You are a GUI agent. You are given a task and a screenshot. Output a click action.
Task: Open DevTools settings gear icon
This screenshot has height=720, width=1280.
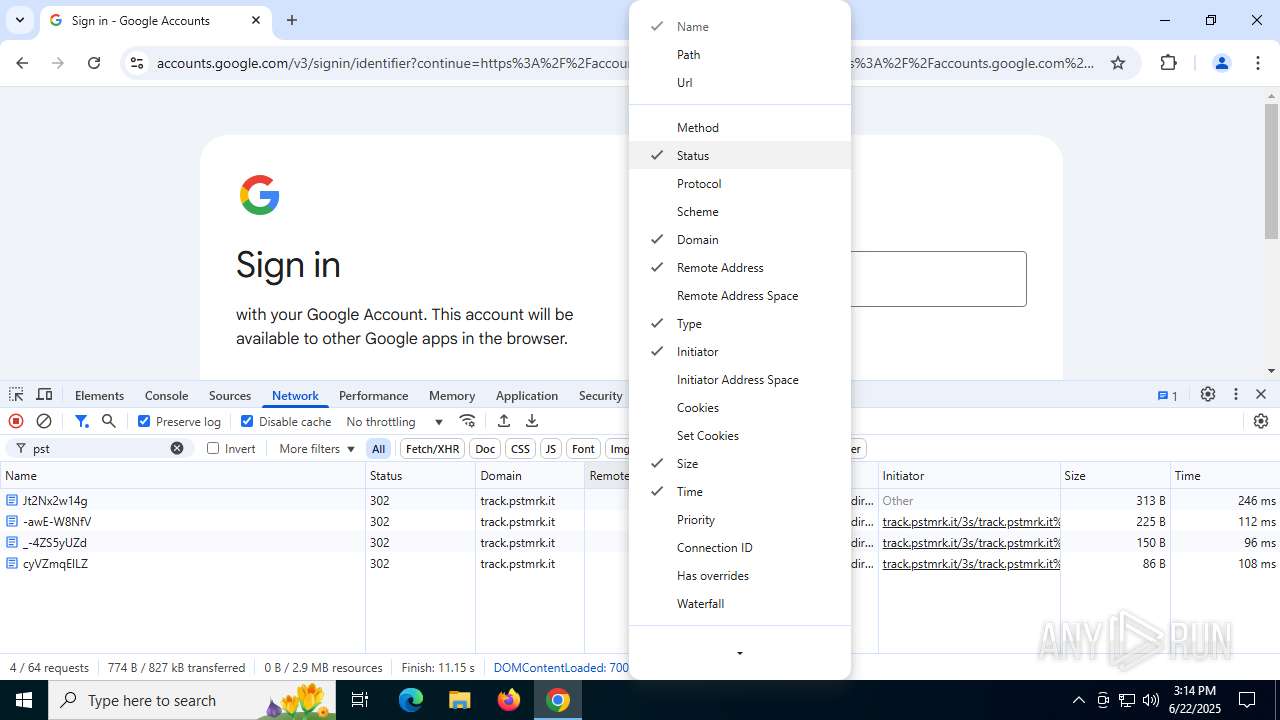click(x=1208, y=395)
